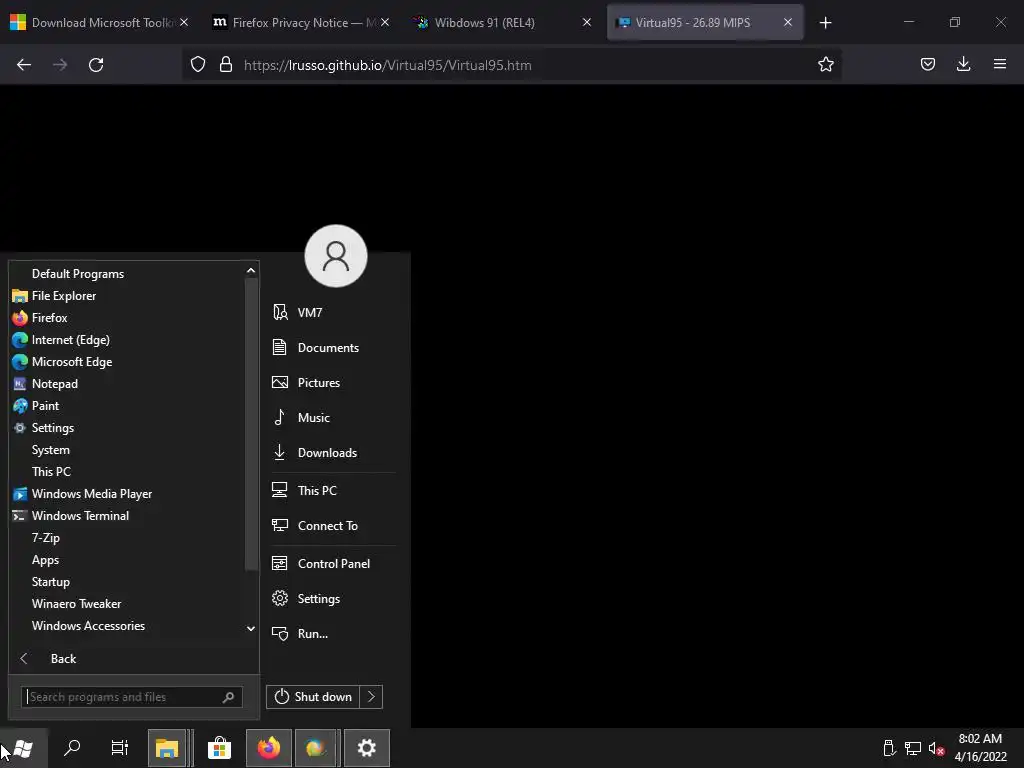Open a new Firefox tab
Image resolution: width=1024 pixels, height=768 pixels.
[825, 23]
